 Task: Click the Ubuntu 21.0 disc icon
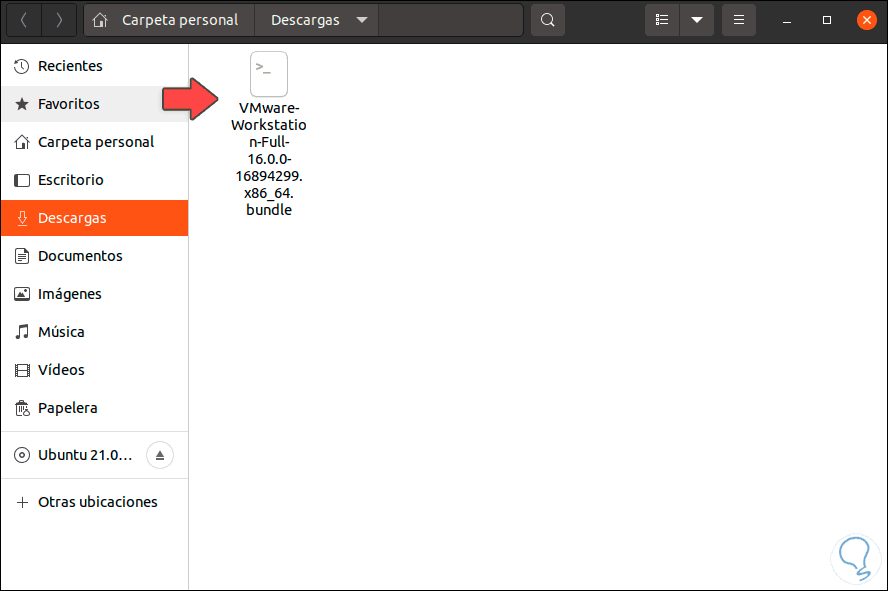(22, 455)
